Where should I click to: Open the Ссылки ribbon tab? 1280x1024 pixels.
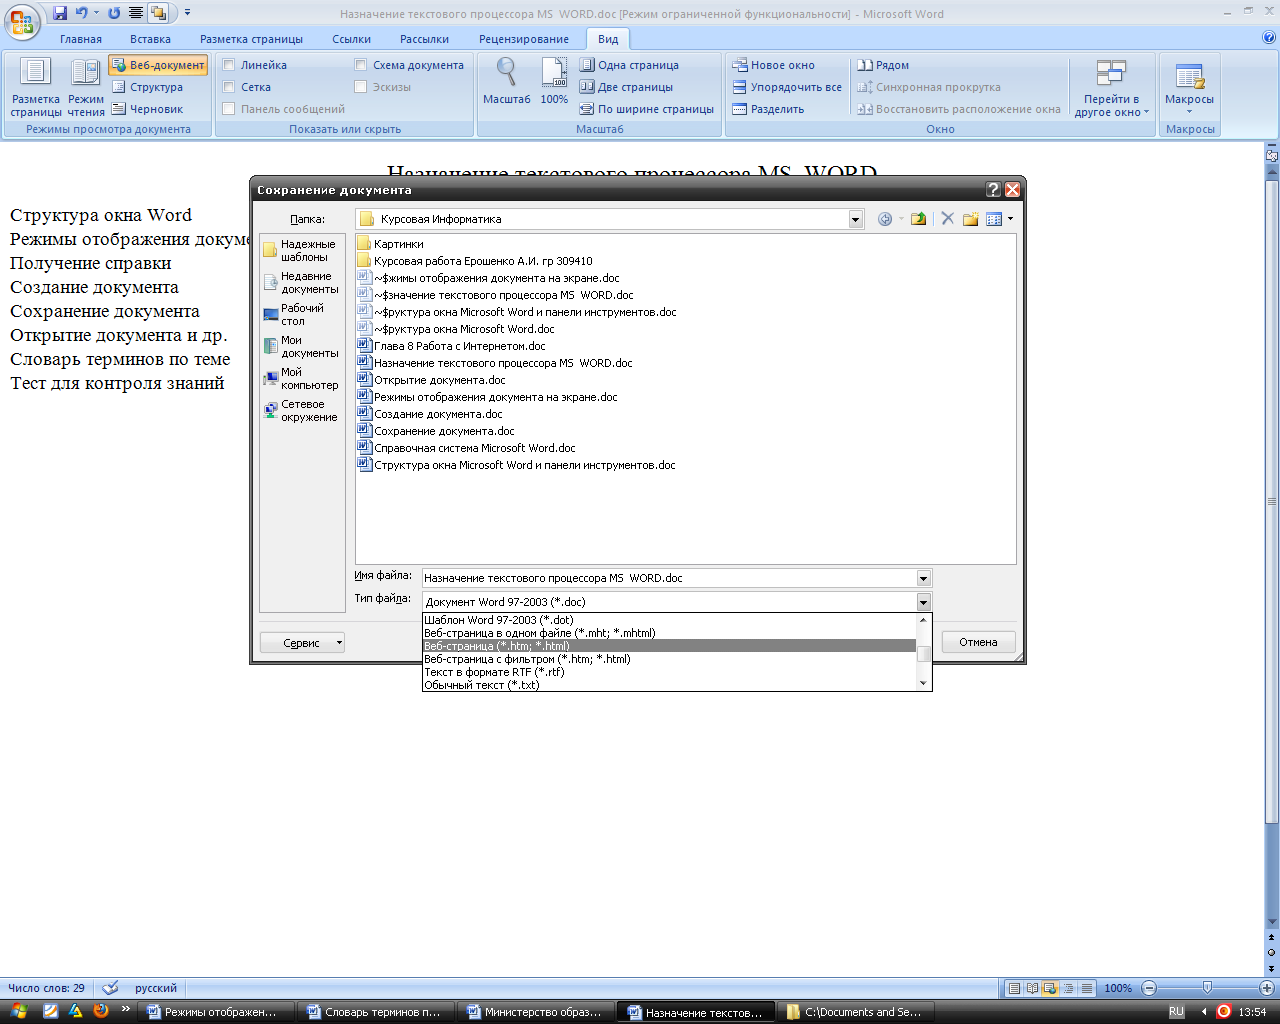(x=351, y=39)
